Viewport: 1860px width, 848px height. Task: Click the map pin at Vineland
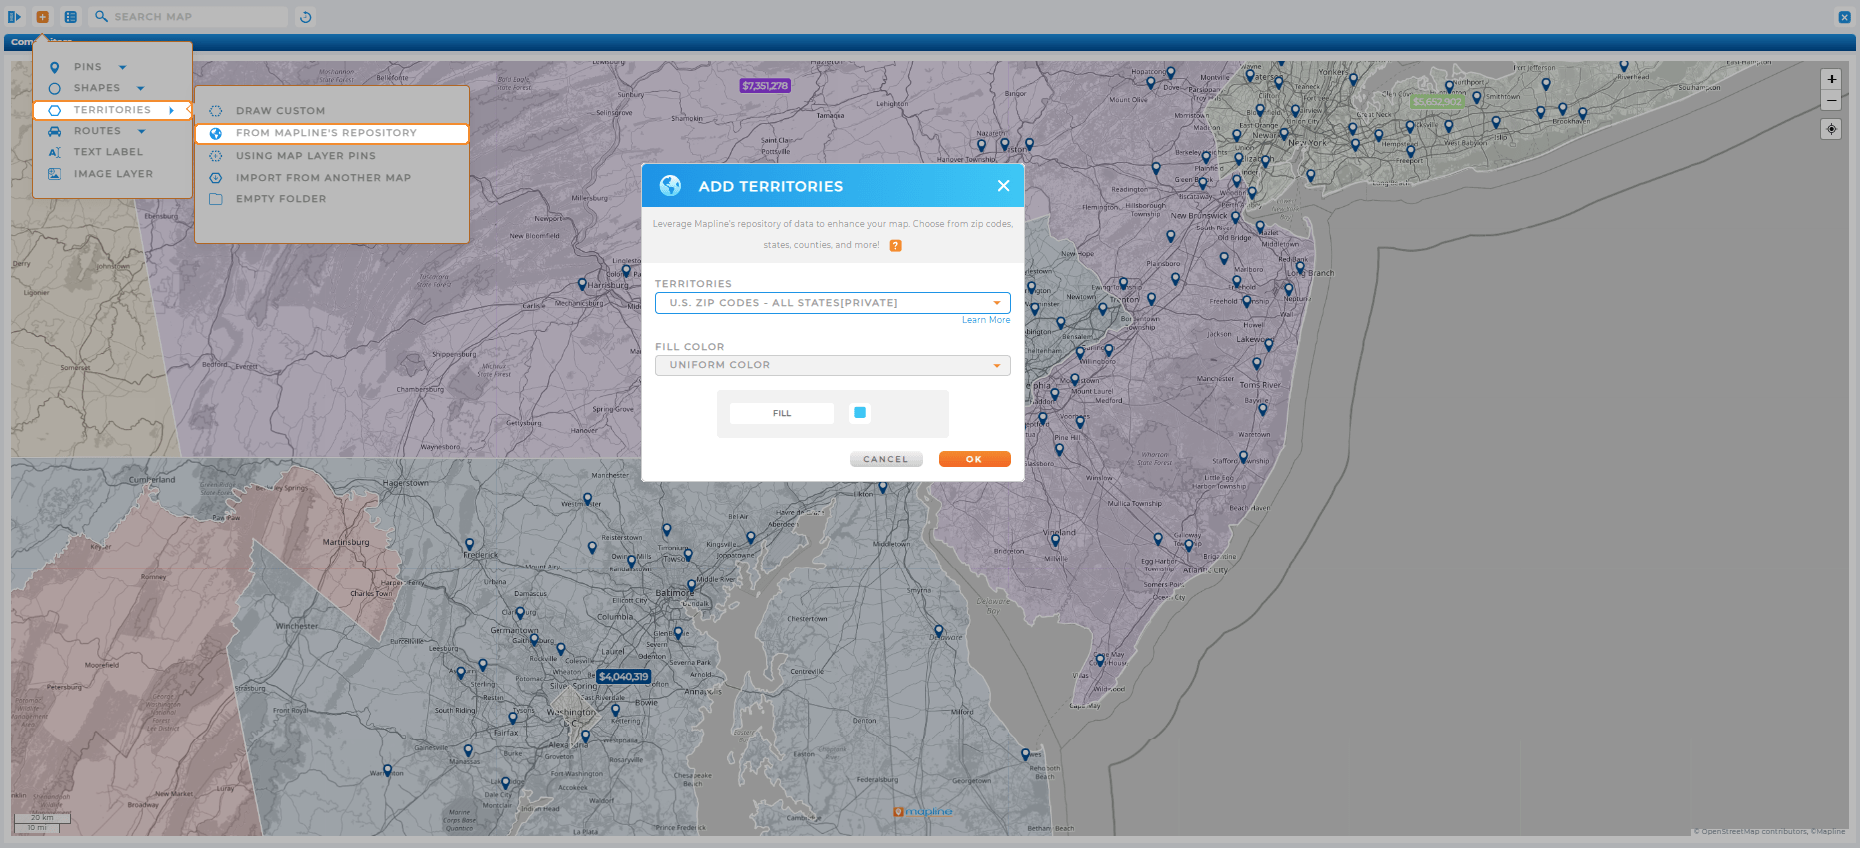[x=1055, y=541]
